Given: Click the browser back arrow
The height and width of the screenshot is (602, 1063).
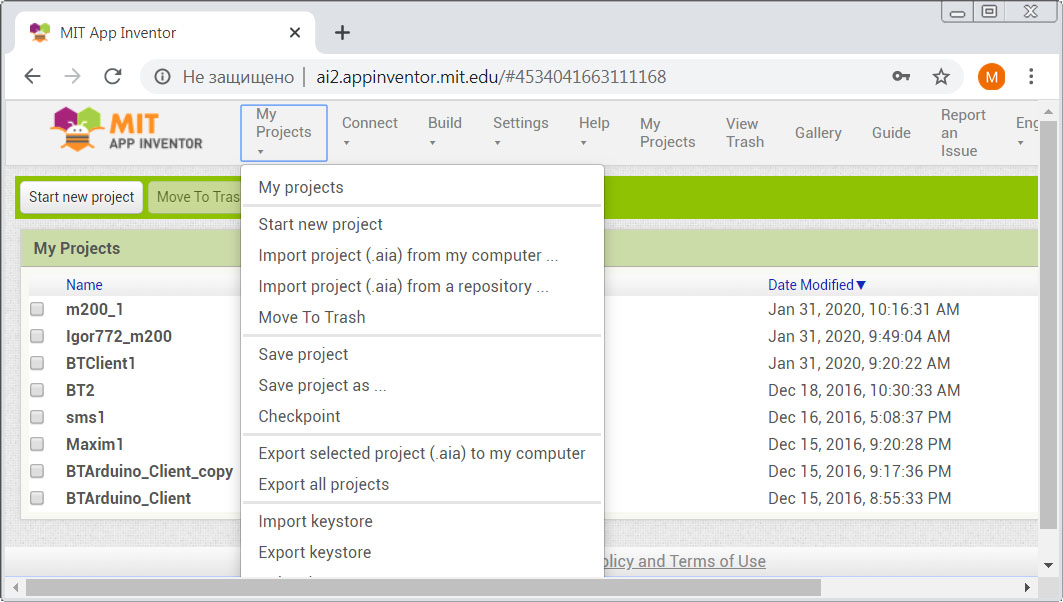Looking at the screenshot, I should click(x=32, y=77).
